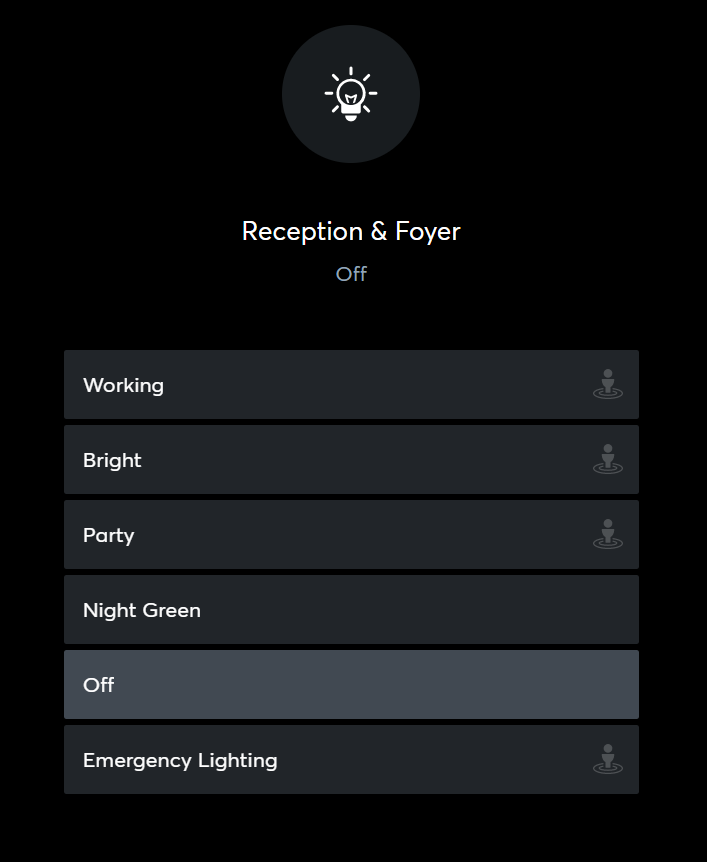This screenshot has height=862, width=707.
Task: Click the 'Party' text label
Action: click(108, 535)
